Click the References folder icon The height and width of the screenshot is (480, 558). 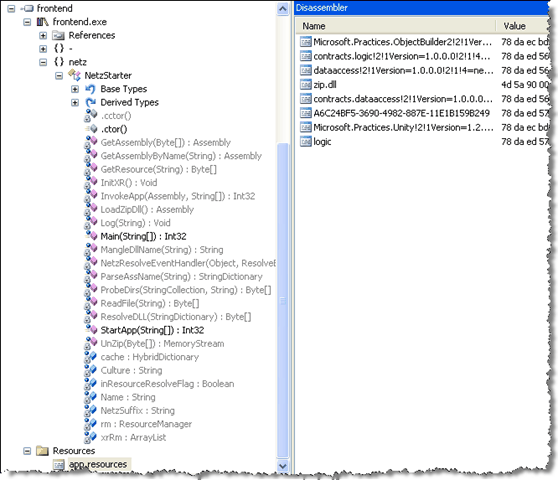[58, 35]
